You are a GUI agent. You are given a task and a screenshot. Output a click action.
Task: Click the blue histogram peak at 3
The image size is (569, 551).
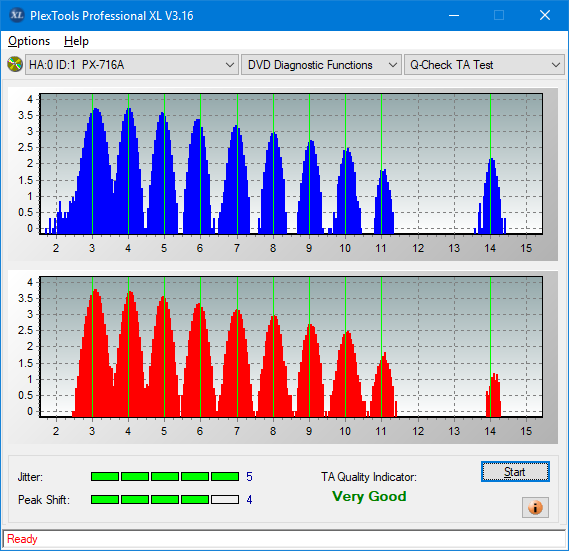coord(95,171)
